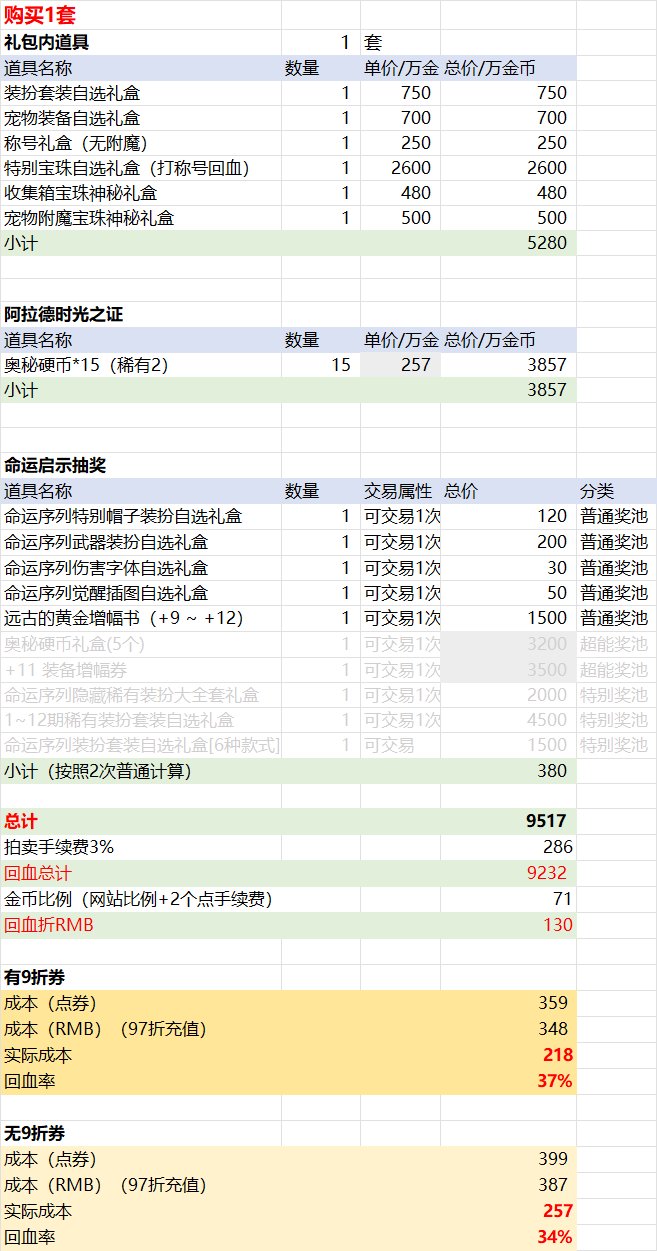The width and height of the screenshot is (657, 1251).
Task: Select the section title 无9折券
Action: (x=35, y=1133)
